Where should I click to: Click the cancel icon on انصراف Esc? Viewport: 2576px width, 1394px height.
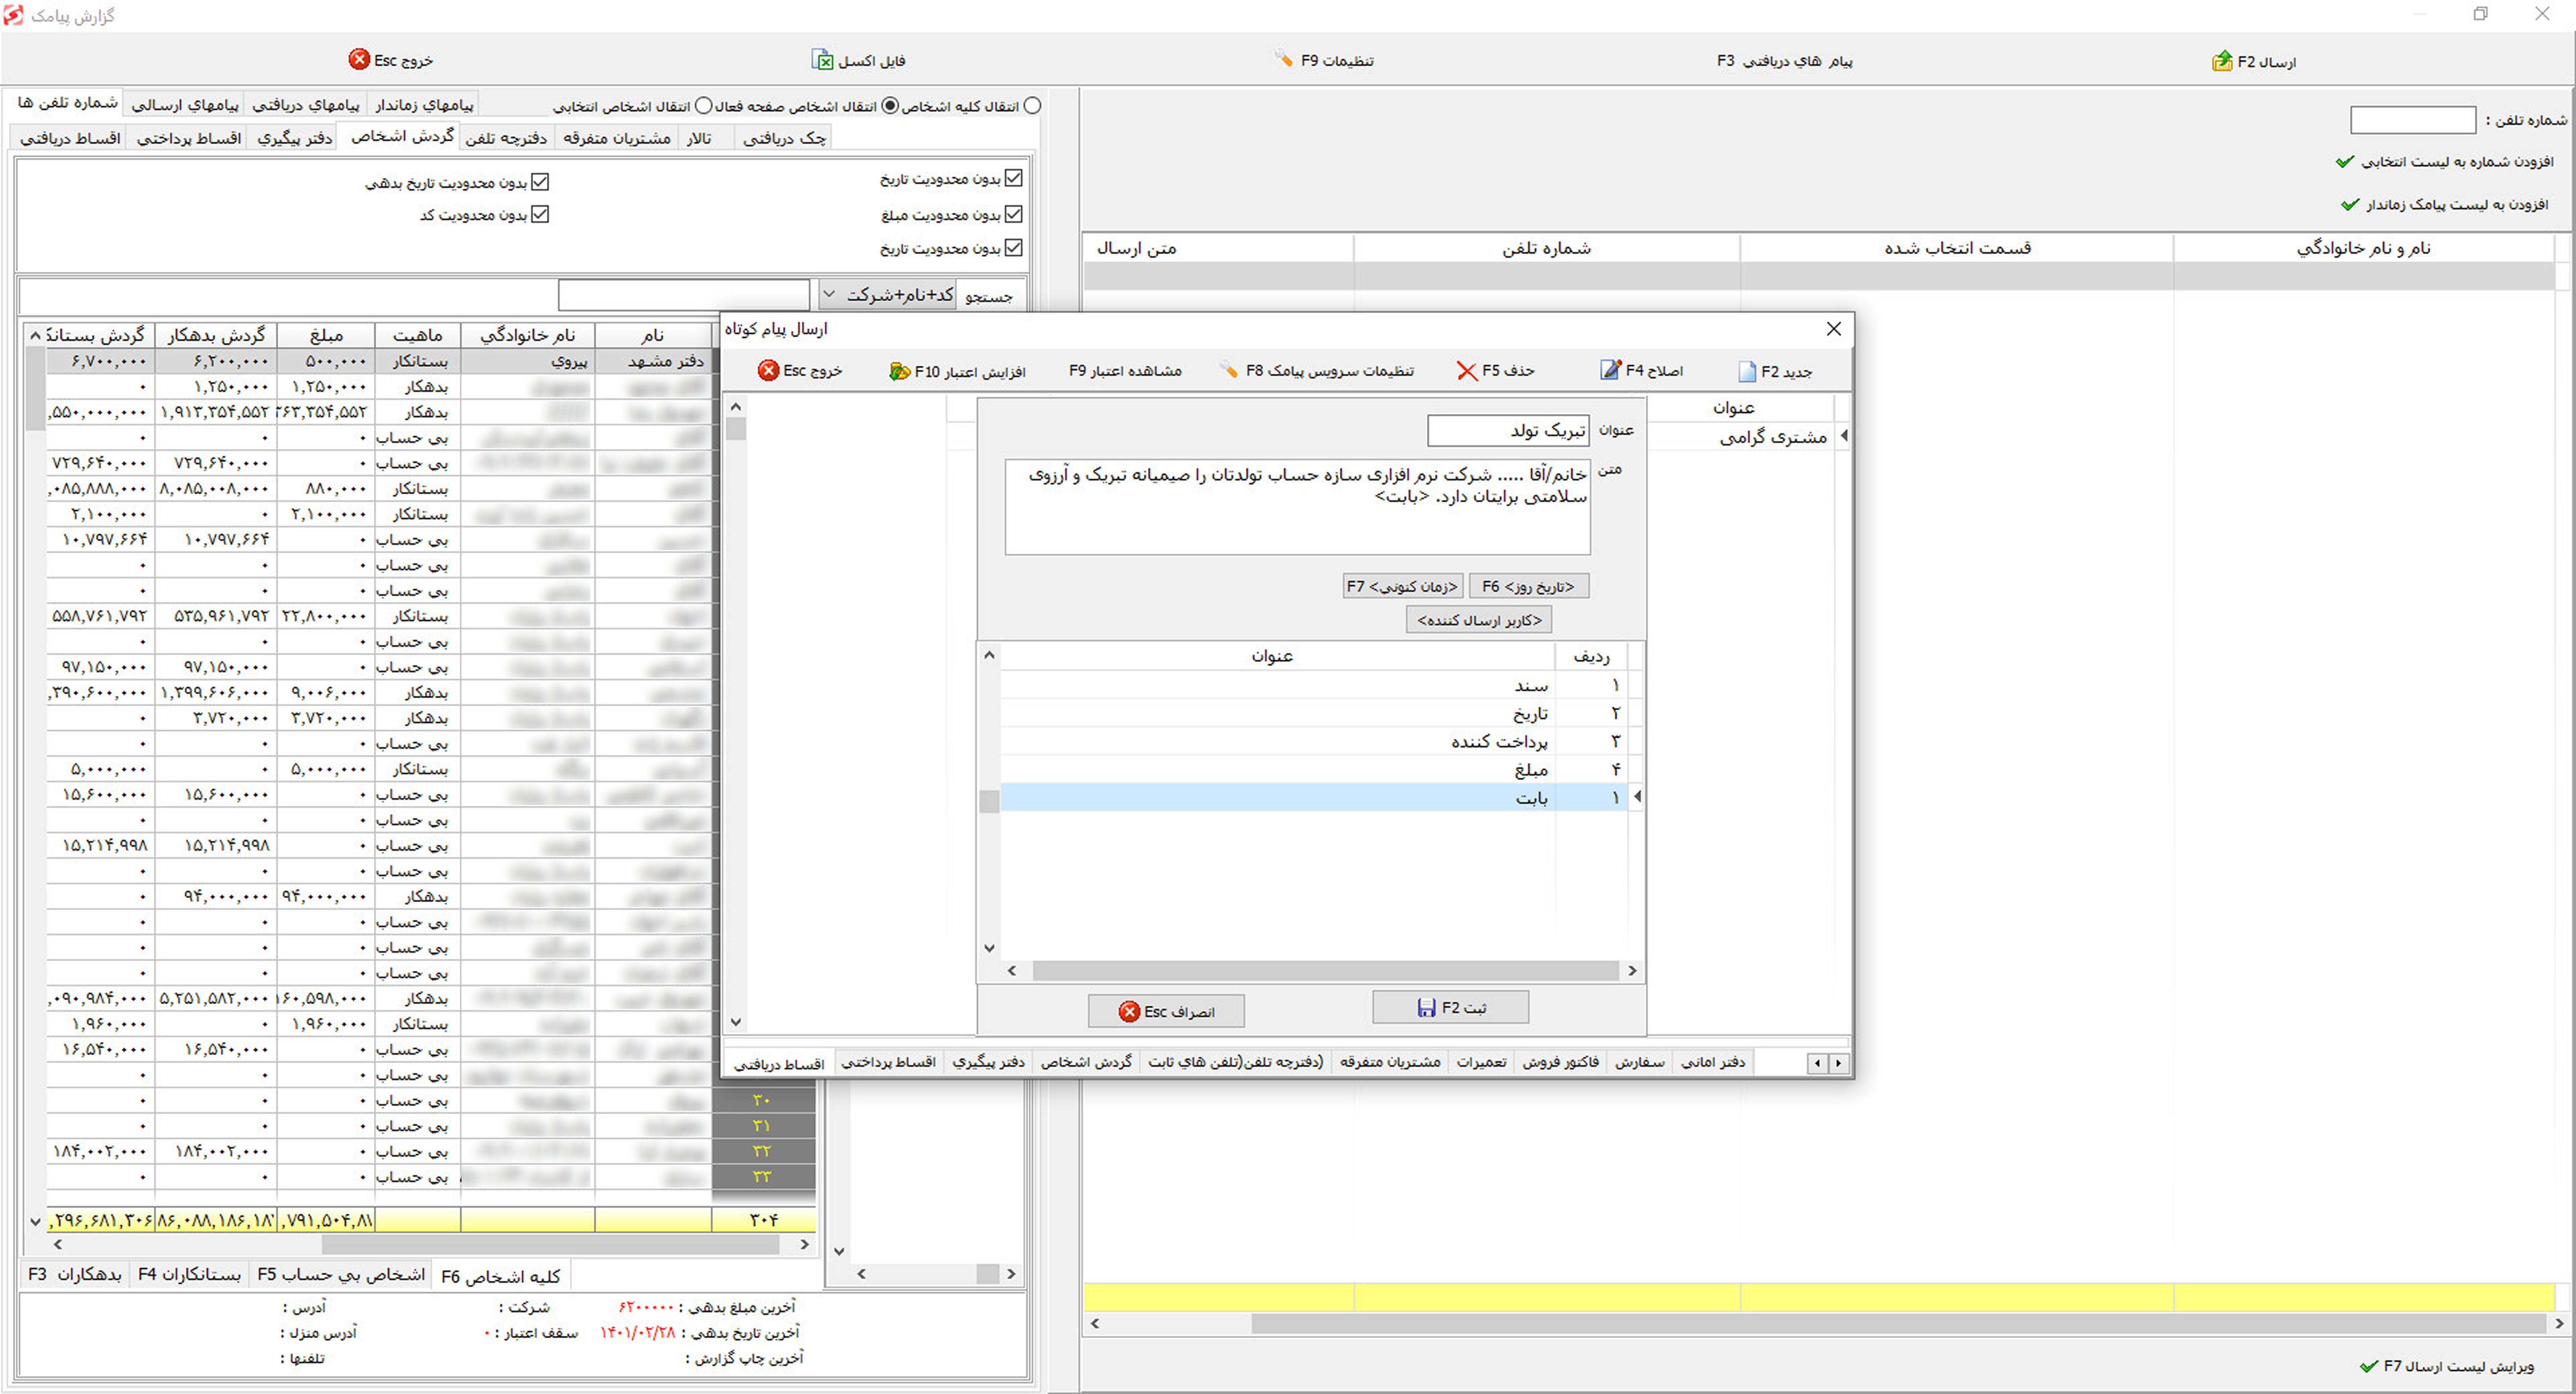click(x=1129, y=1012)
